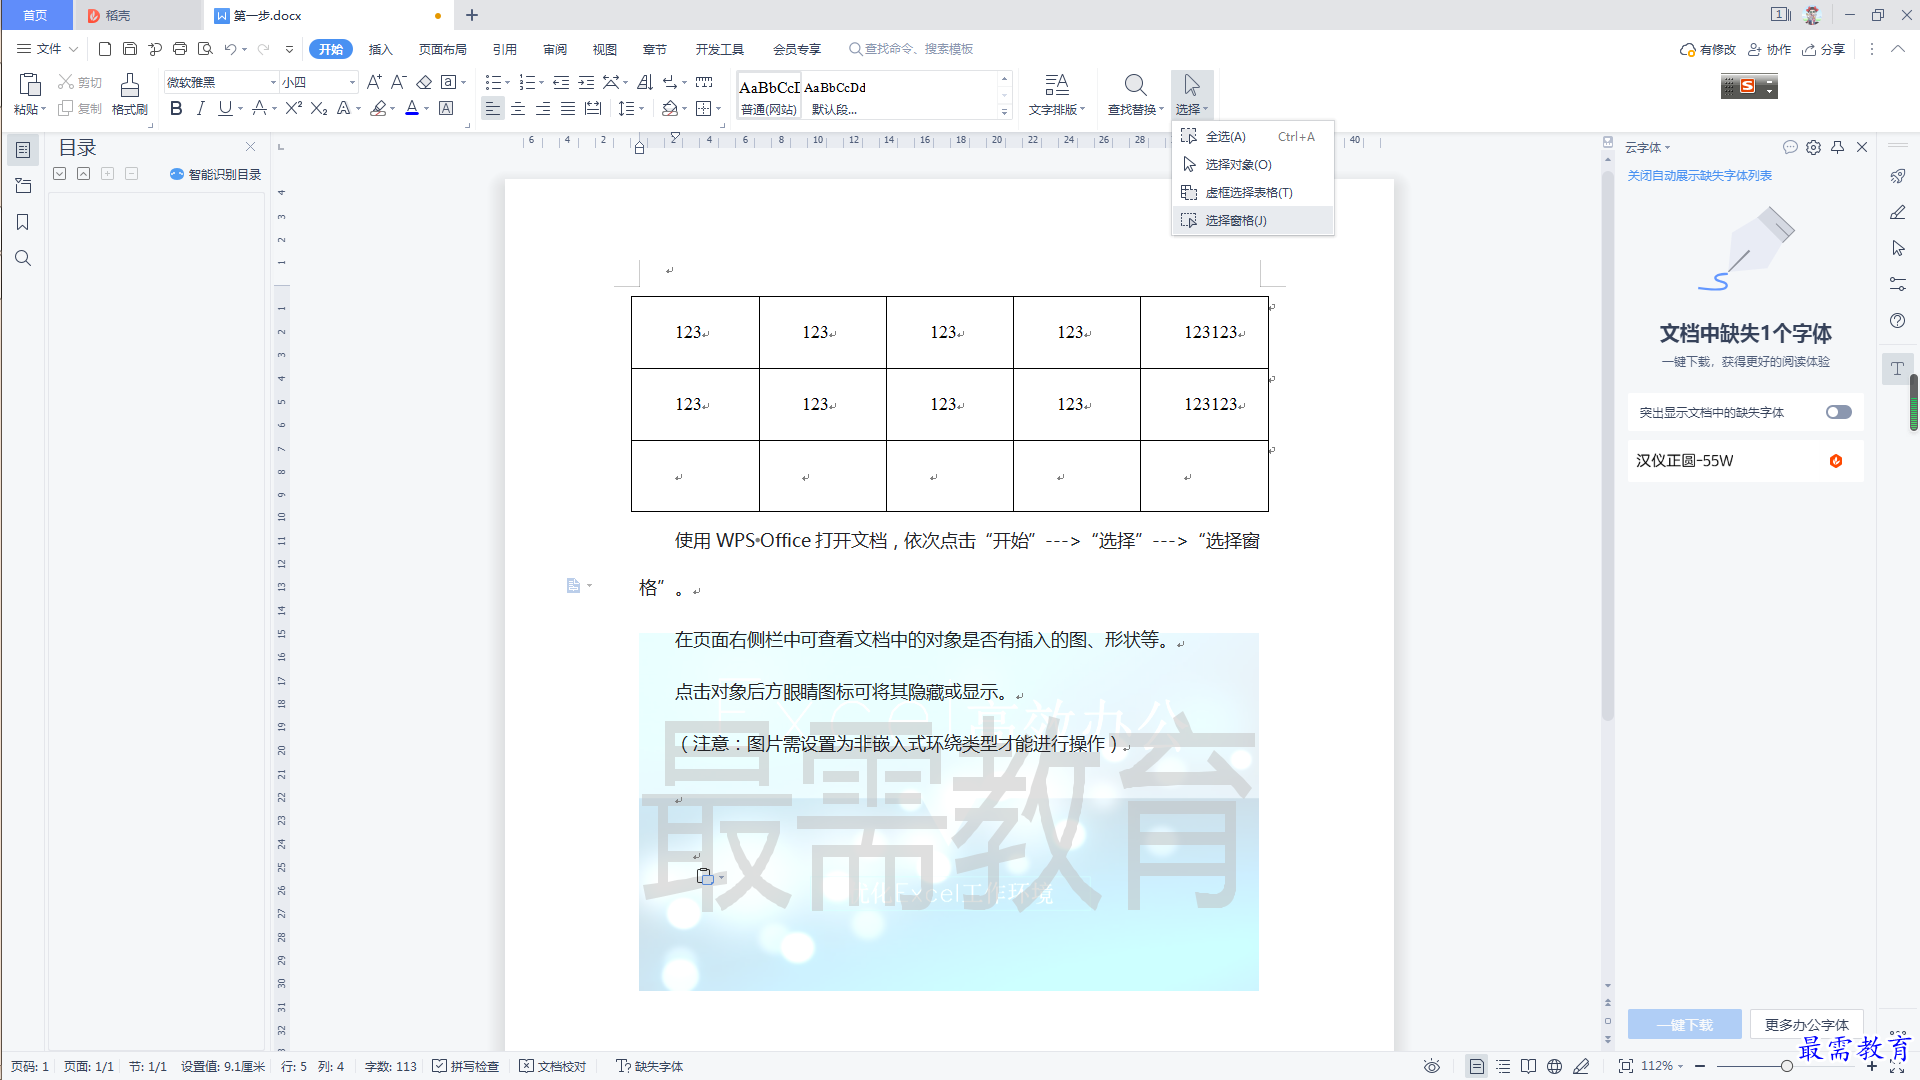This screenshot has width=1920, height=1080.
Task: Expand the font color dropdown arrow
Action: pyautogui.click(x=427, y=109)
